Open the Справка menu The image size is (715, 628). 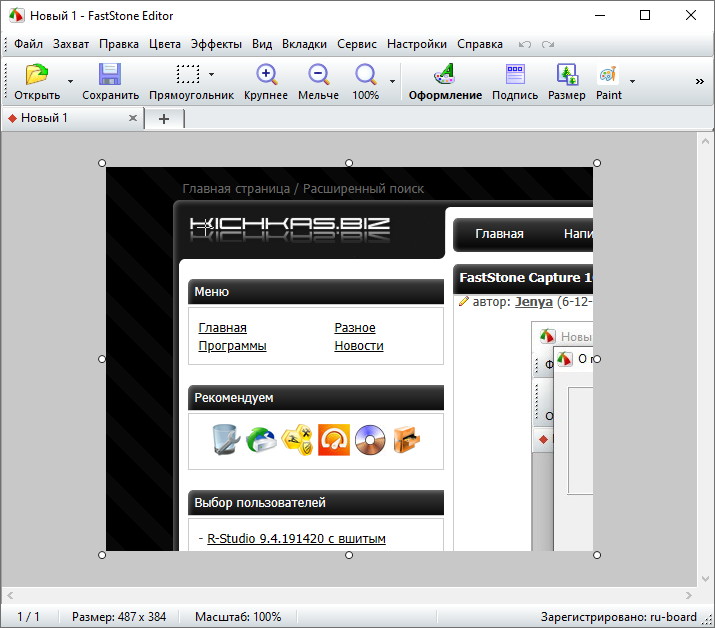click(480, 44)
